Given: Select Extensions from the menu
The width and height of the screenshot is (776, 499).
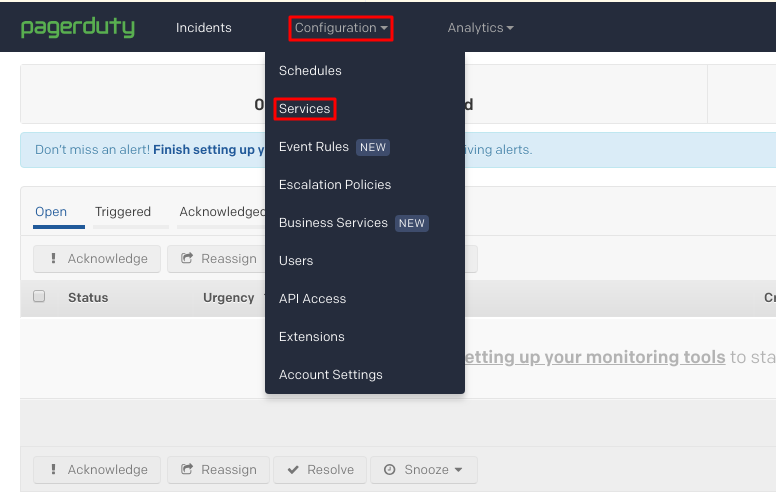Looking at the screenshot, I should [x=311, y=337].
